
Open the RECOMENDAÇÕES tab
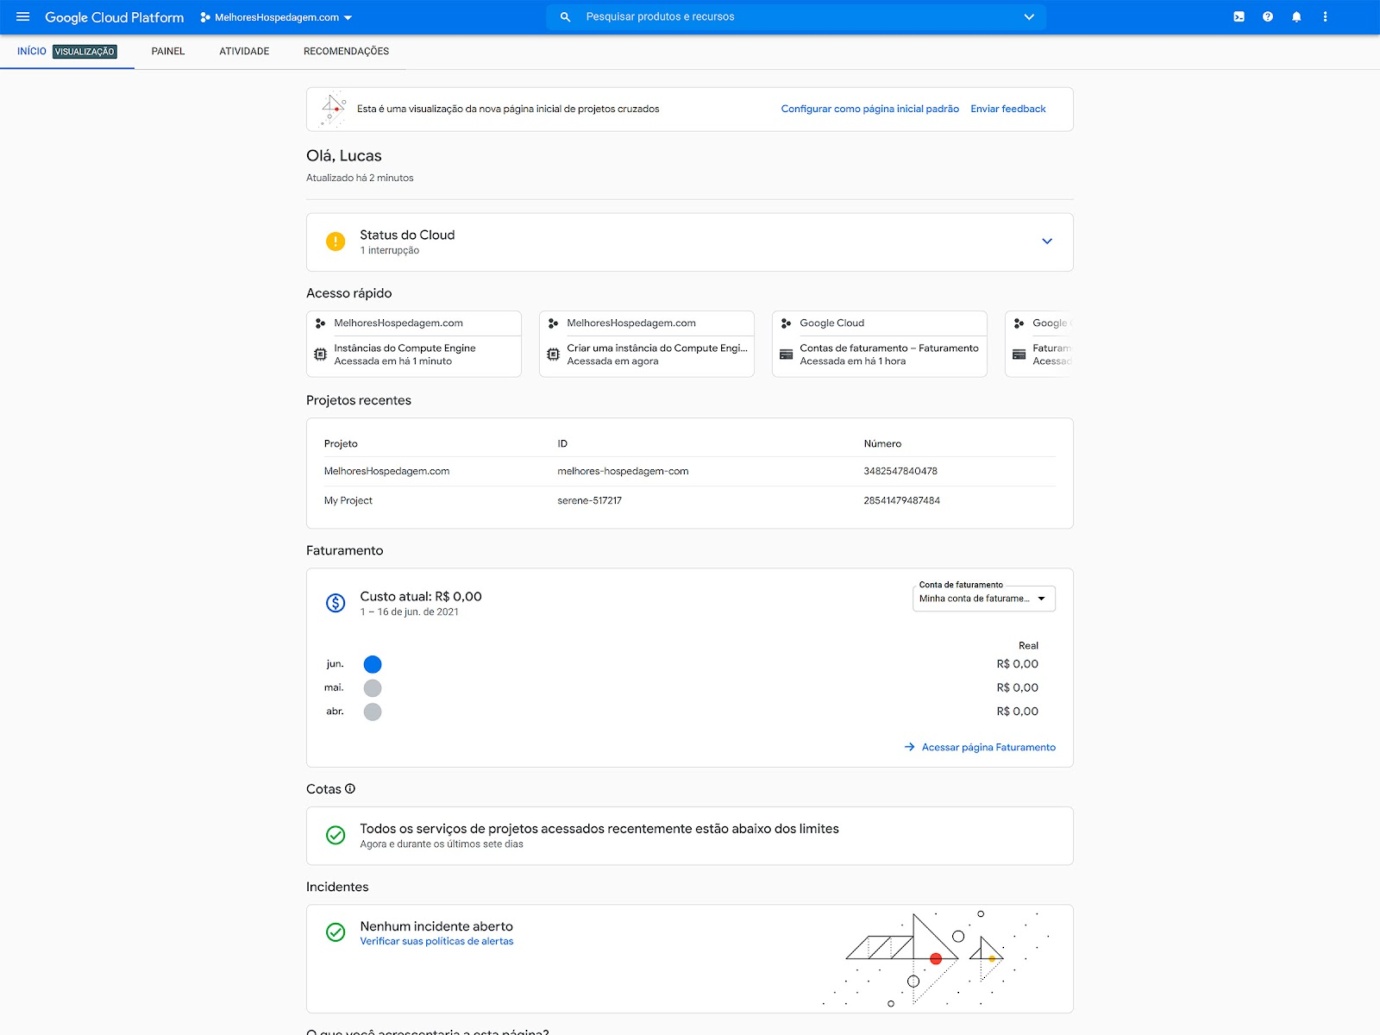(346, 51)
